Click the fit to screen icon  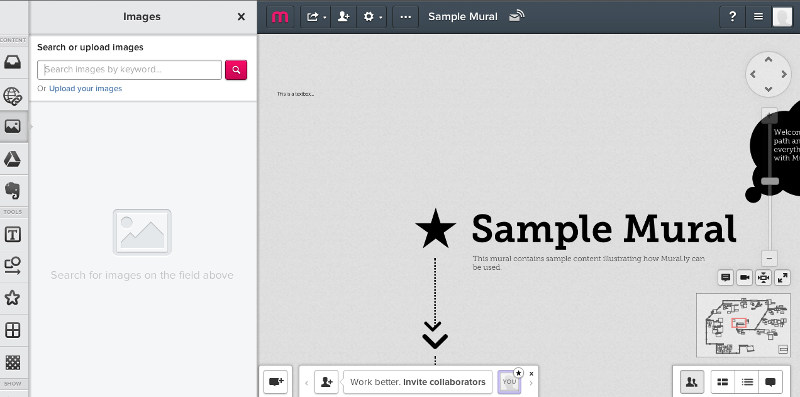(x=763, y=278)
